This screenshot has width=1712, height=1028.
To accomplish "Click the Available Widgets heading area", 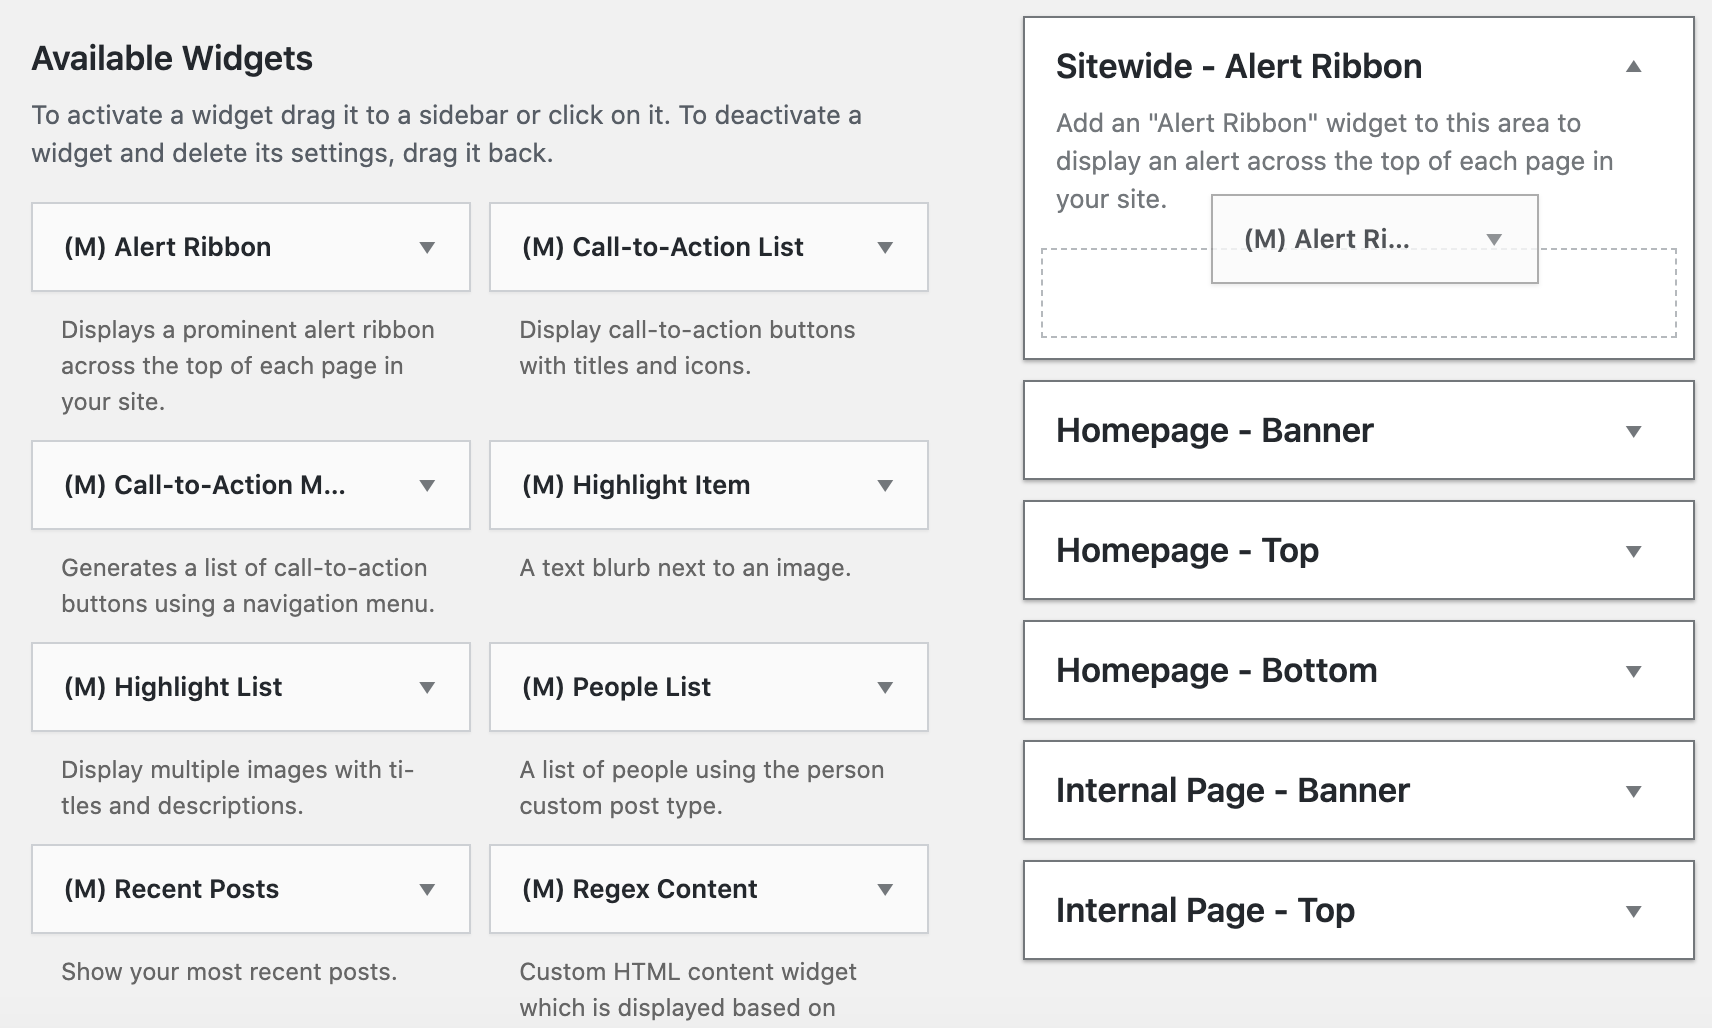I will pyautogui.click(x=172, y=58).
